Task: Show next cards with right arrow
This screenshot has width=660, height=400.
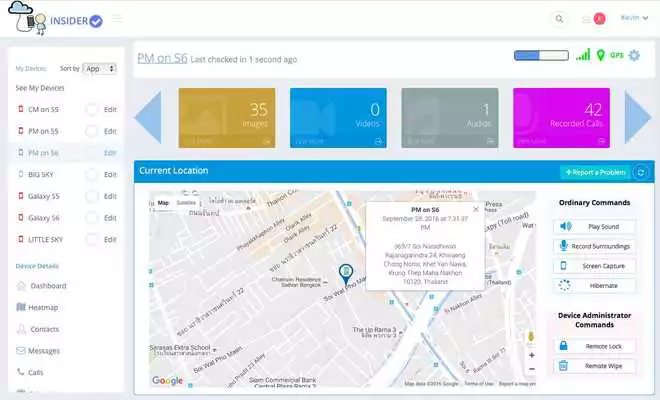Action: [638, 118]
